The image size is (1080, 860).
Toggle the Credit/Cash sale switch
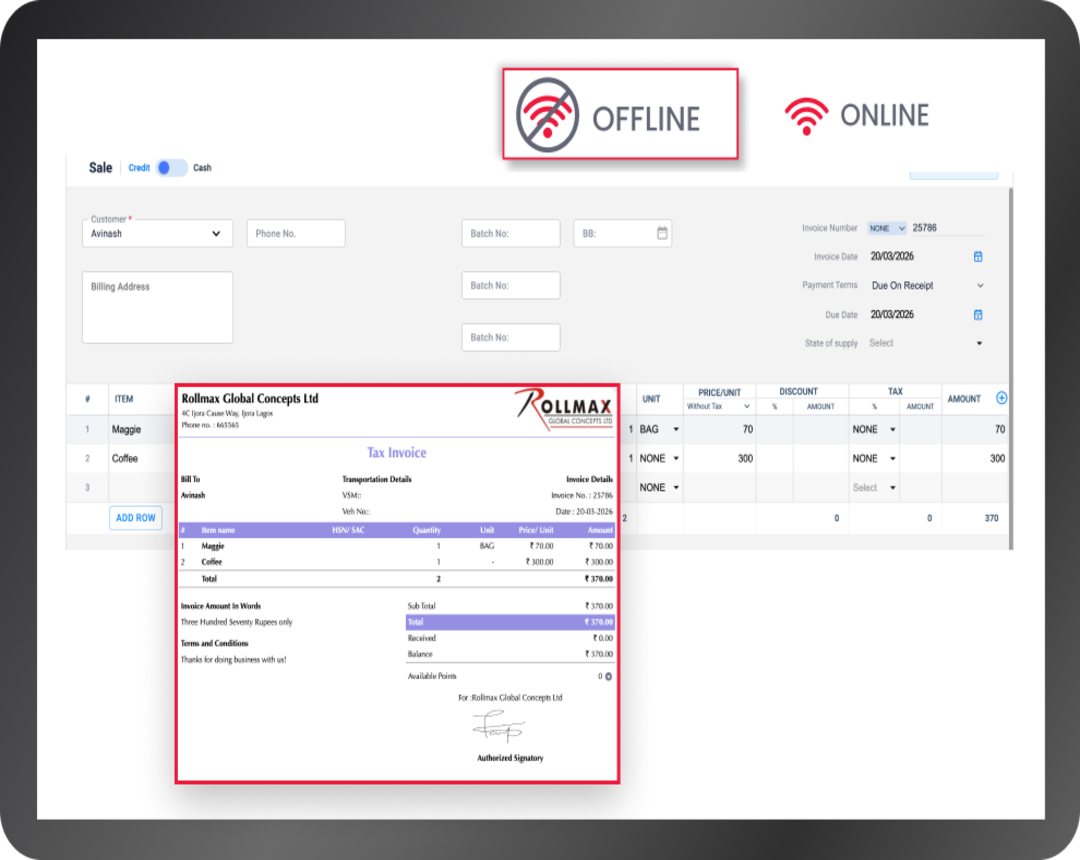[x=172, y=168]
